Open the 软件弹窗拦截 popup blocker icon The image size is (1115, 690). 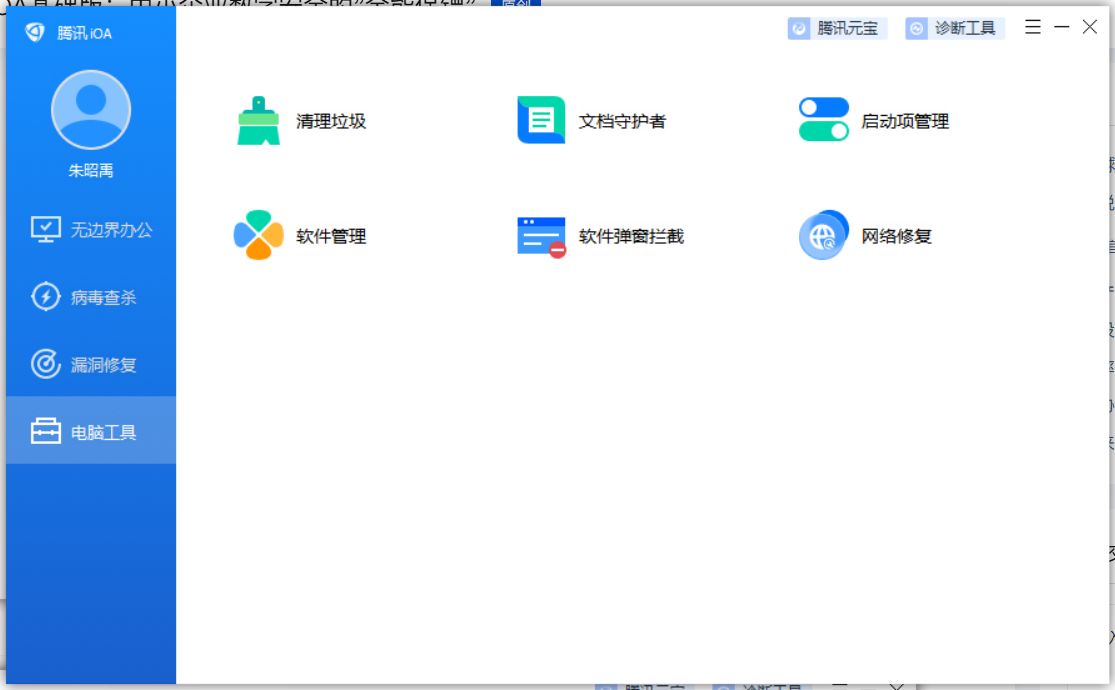point(542,237)
